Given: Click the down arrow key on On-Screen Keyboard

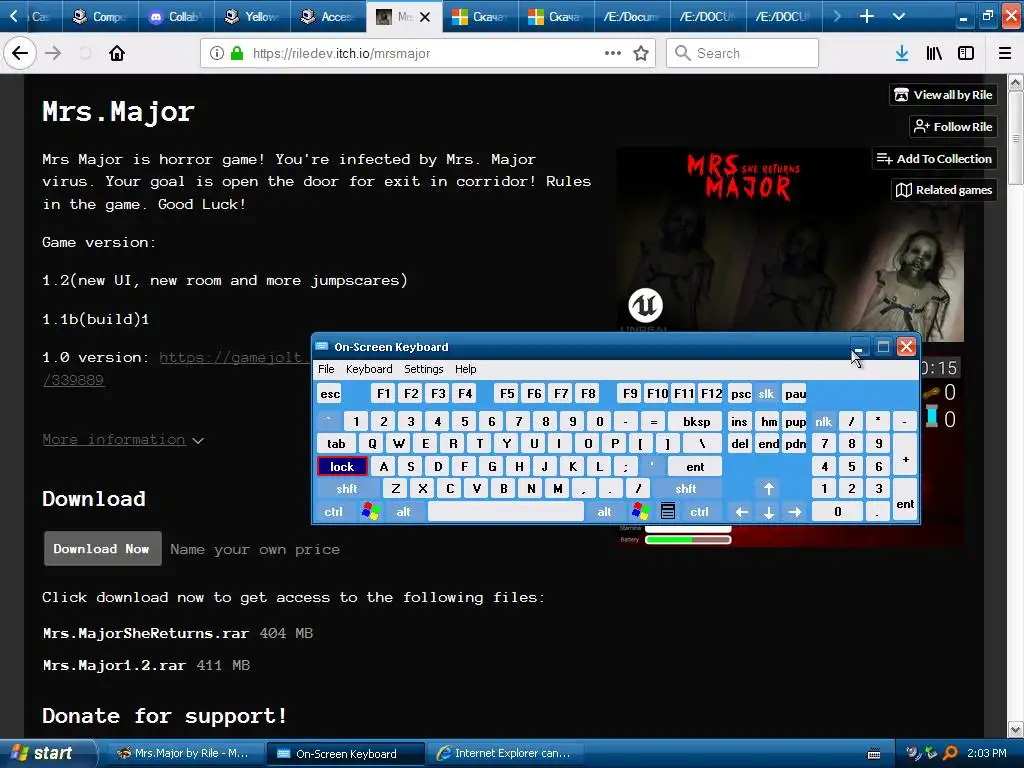Looking at the screenshot, I should (x=769, y=512).
